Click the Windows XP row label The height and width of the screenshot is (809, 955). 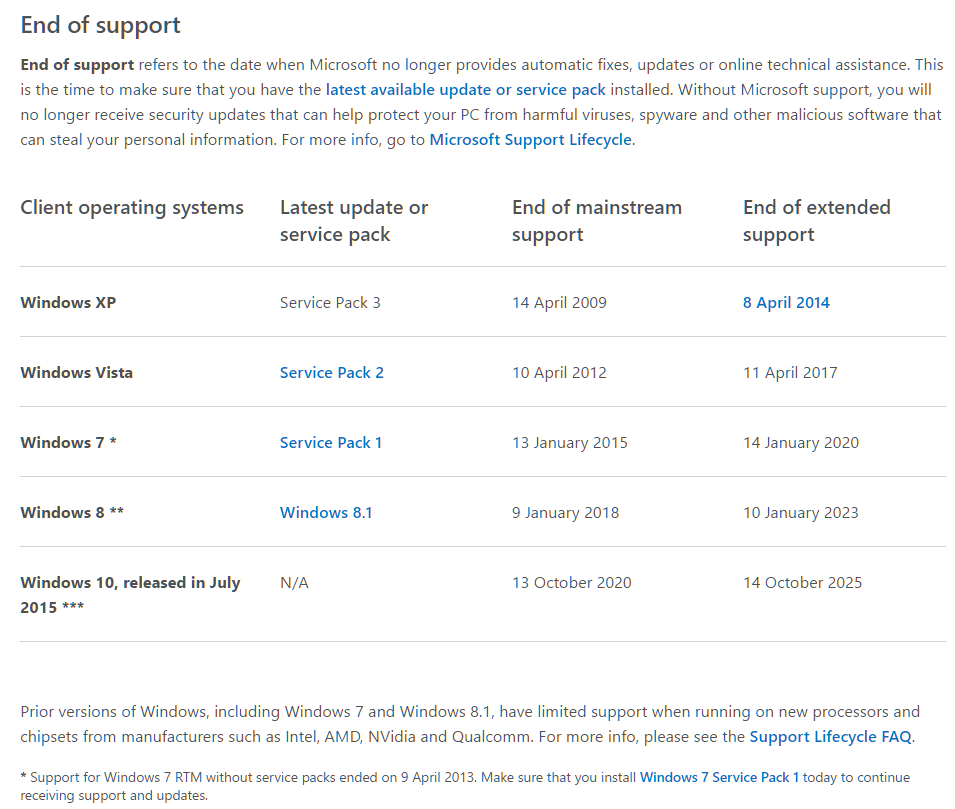pyautogui.click(x=68, y=303)
